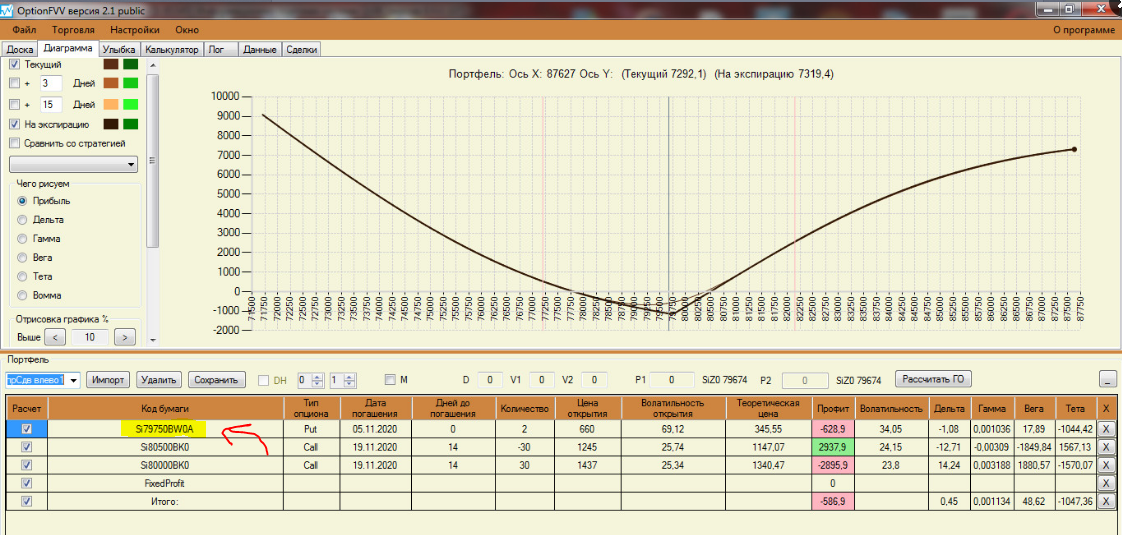Enable Сравнить со стратегией checkbox
The width and height of the screenshot is (1122, 535).
14,143
